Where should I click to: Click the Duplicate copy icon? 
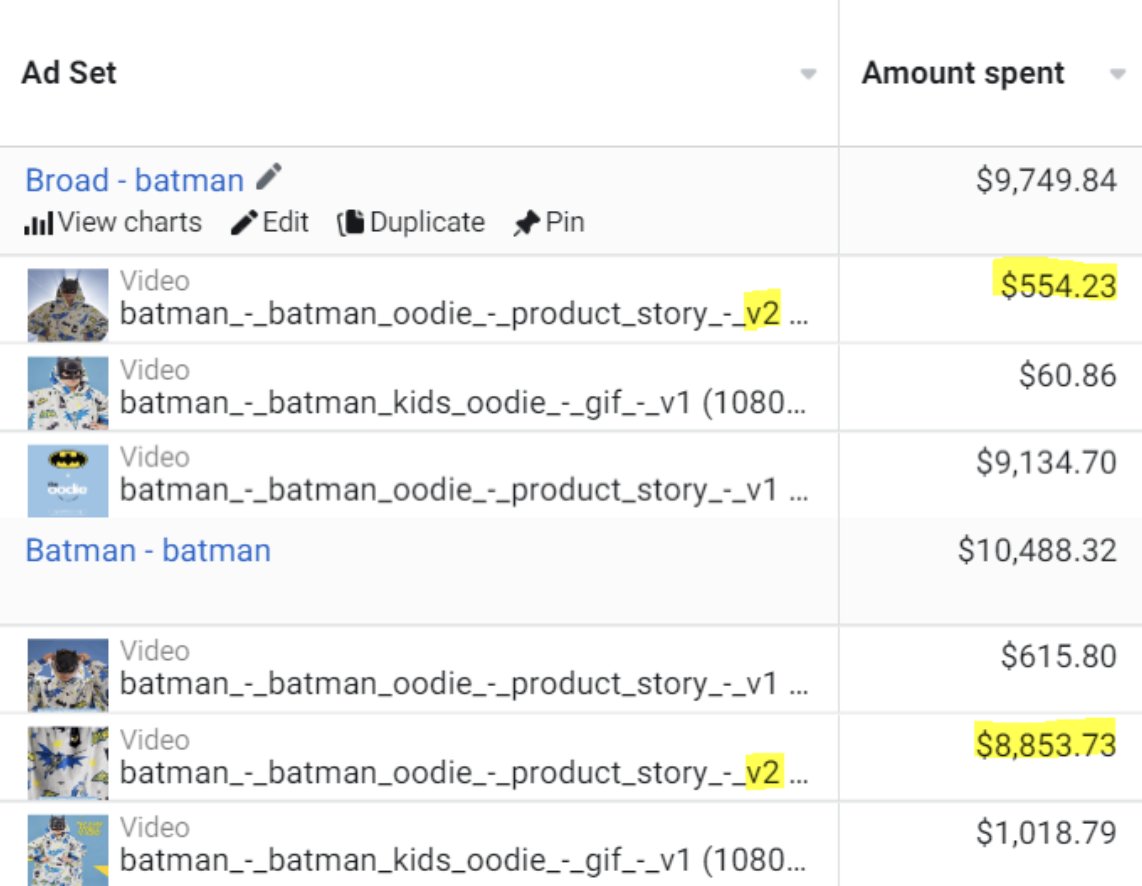point(351,223)
